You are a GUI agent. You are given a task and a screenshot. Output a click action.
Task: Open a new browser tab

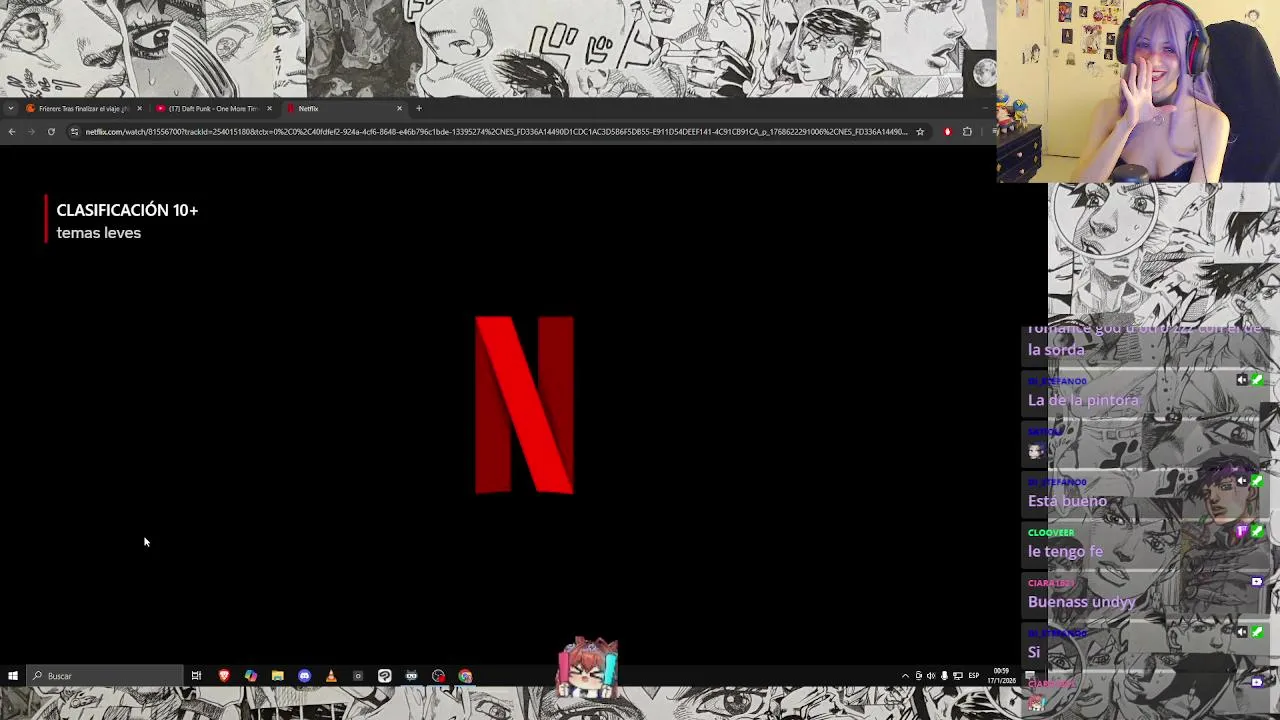(x=419, y=108)
